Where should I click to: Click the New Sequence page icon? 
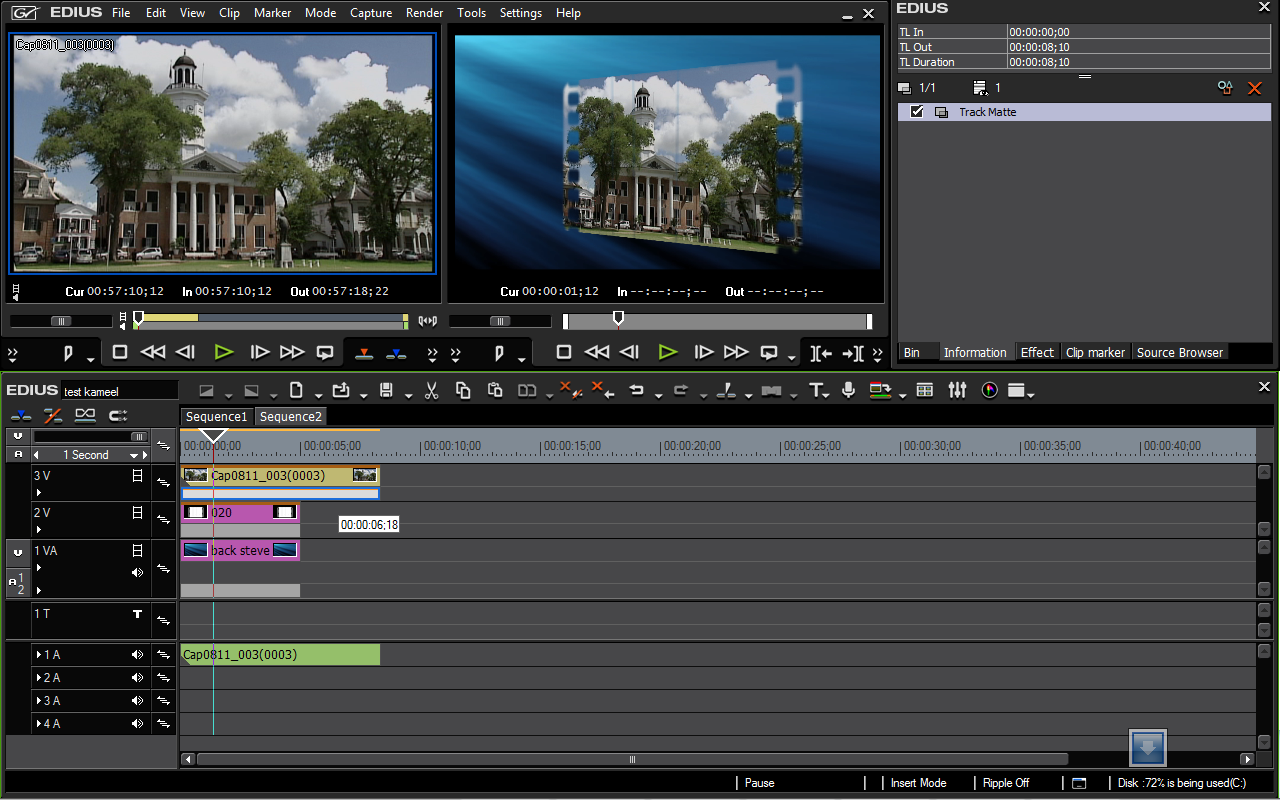pos(296,390)
